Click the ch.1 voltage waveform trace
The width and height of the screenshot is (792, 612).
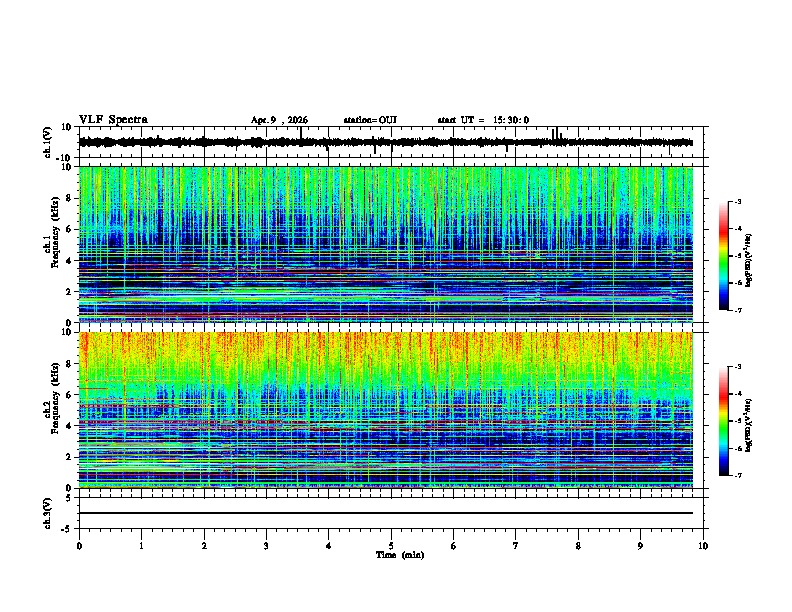point(386,142)
